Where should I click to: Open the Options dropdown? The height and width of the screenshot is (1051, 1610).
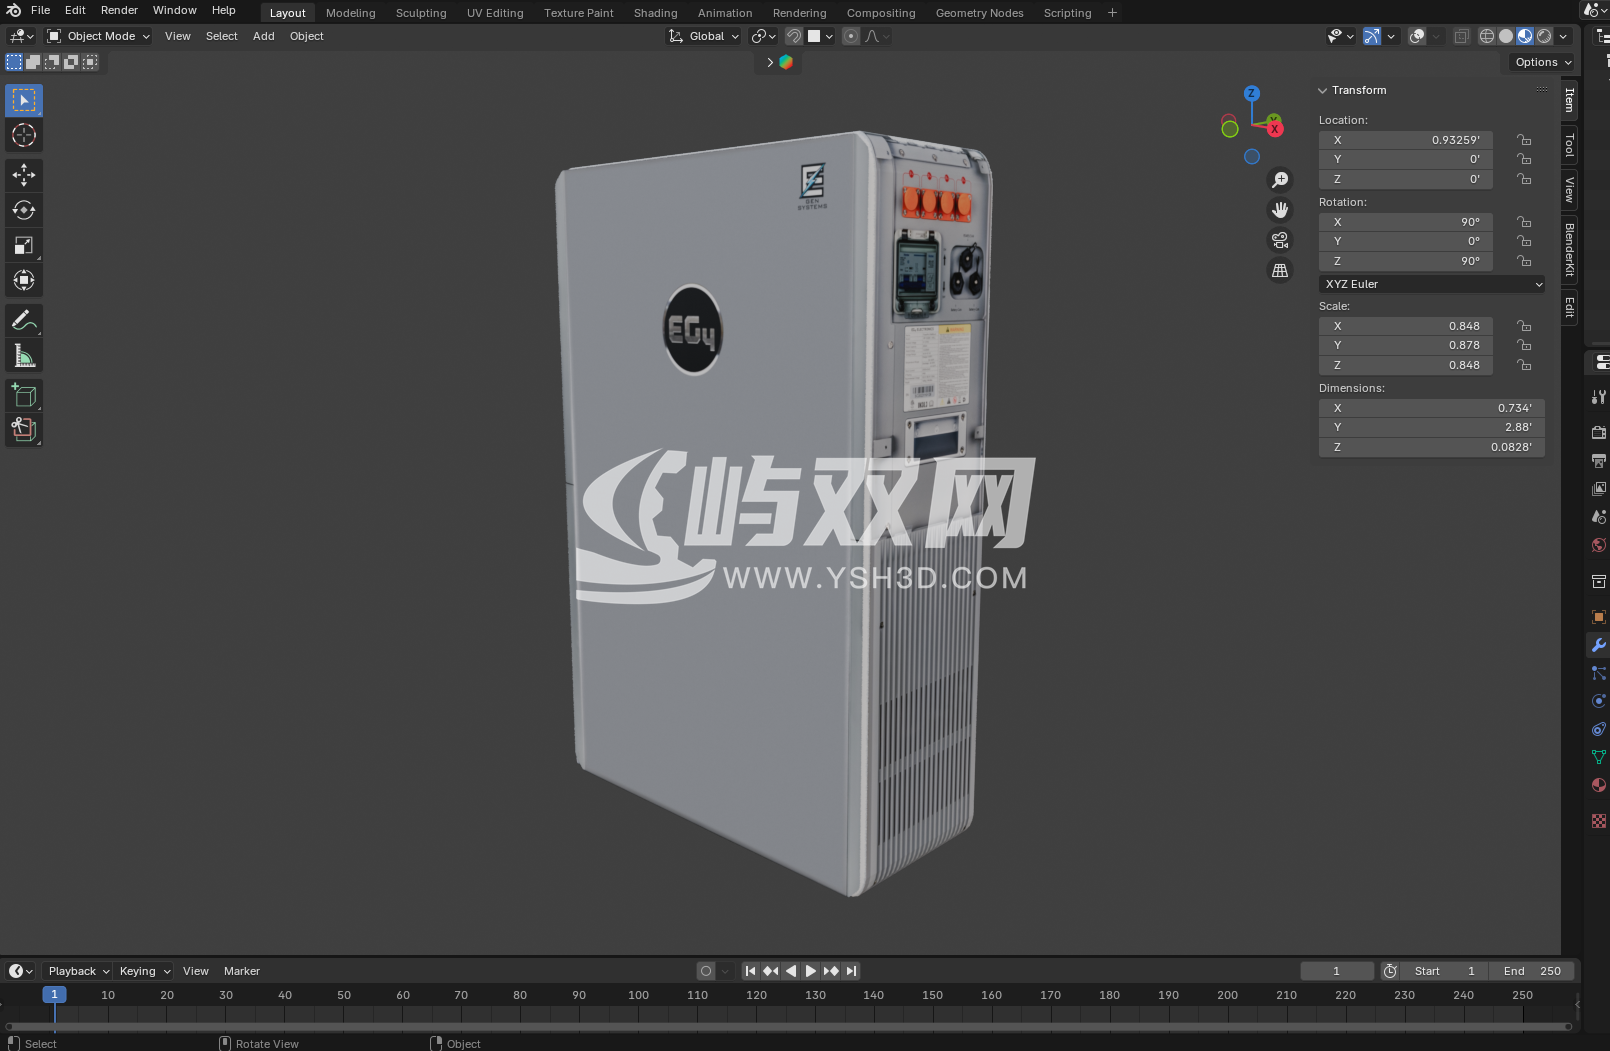[1543, 62]
